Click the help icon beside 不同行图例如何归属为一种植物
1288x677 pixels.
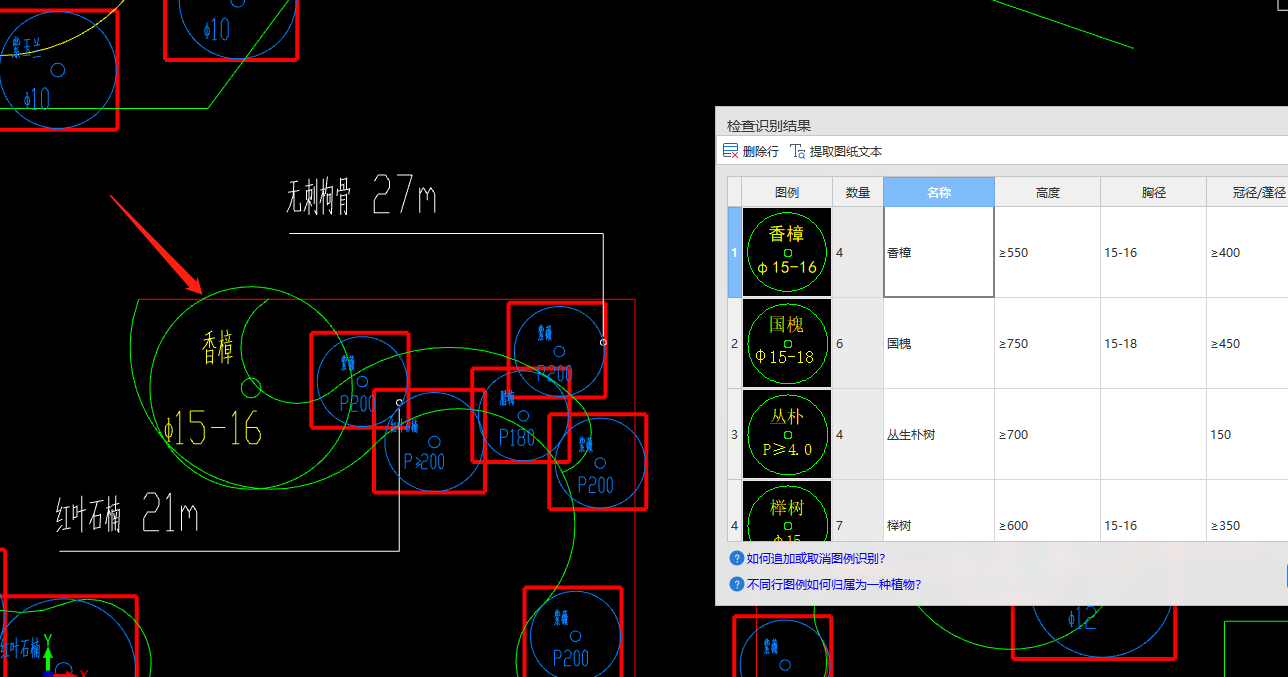tap(737, 584)
